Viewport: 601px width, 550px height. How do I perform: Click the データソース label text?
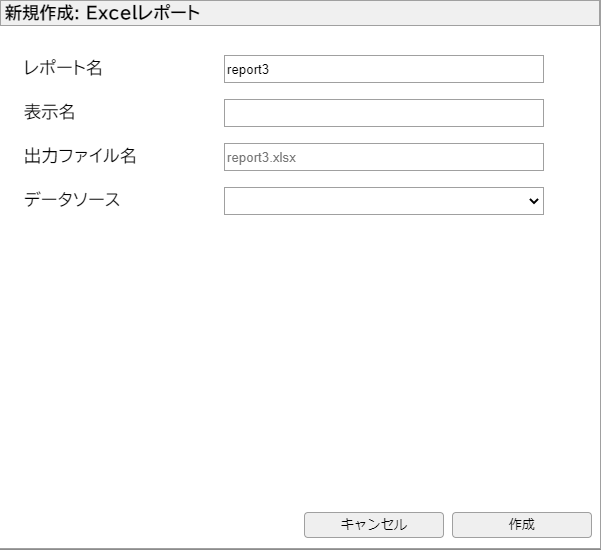pyautogui.click(x=72, y=200)
